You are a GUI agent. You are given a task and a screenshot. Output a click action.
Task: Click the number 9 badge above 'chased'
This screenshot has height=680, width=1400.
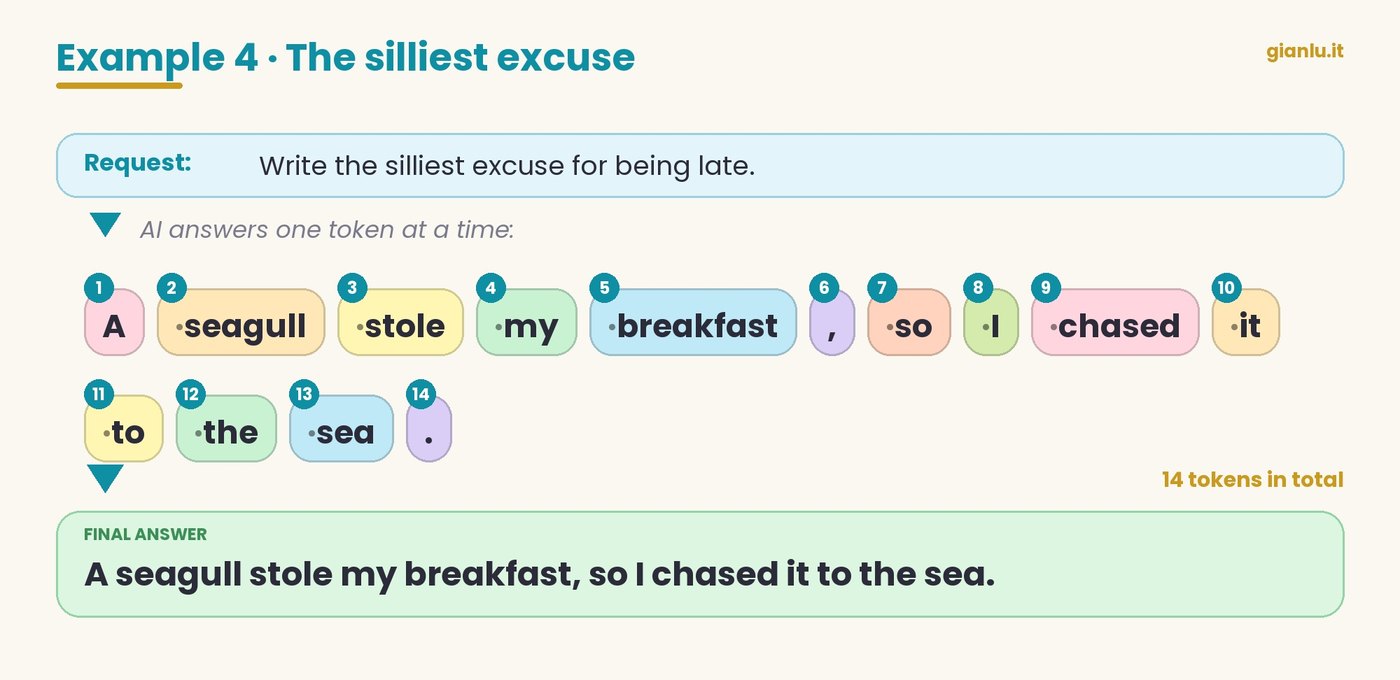coord(1045,289)
